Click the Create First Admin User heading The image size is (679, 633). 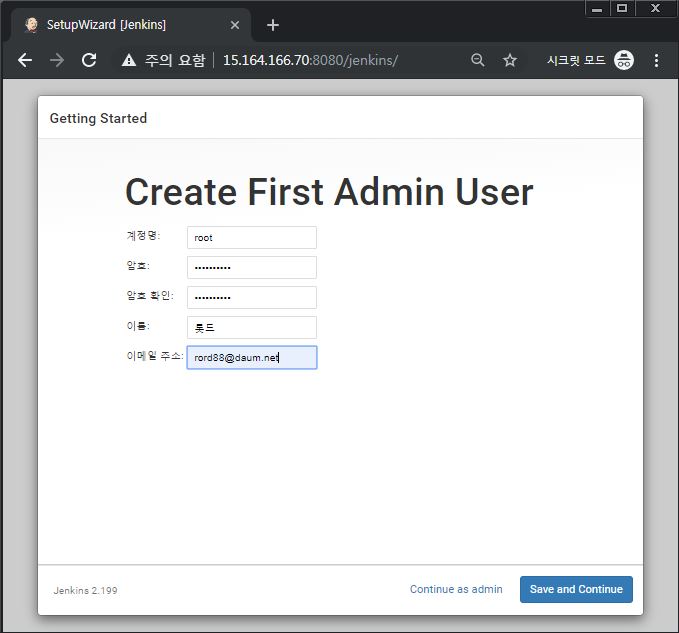[x=329, y=192]
